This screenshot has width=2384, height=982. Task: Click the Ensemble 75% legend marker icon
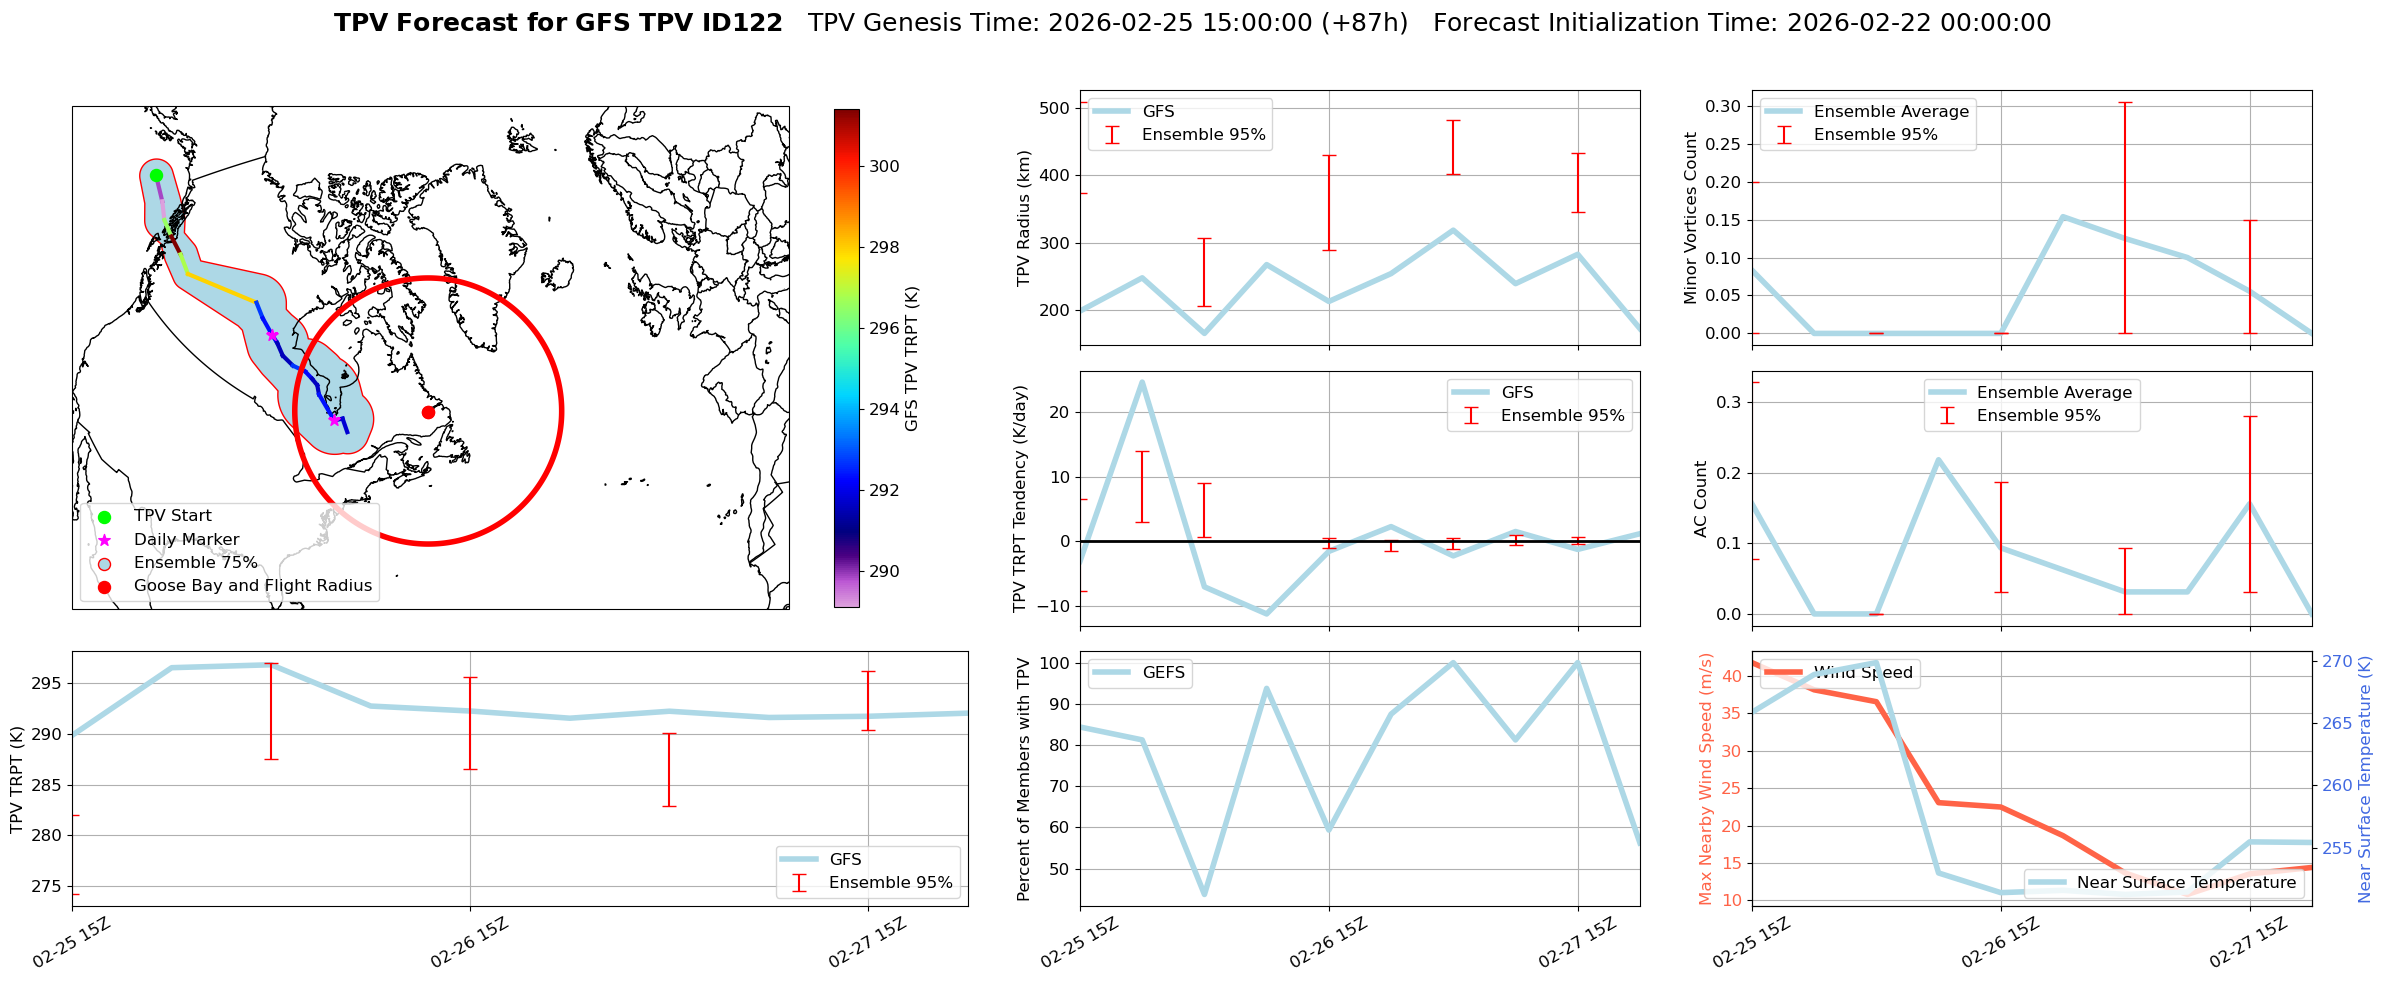(104, 563)
